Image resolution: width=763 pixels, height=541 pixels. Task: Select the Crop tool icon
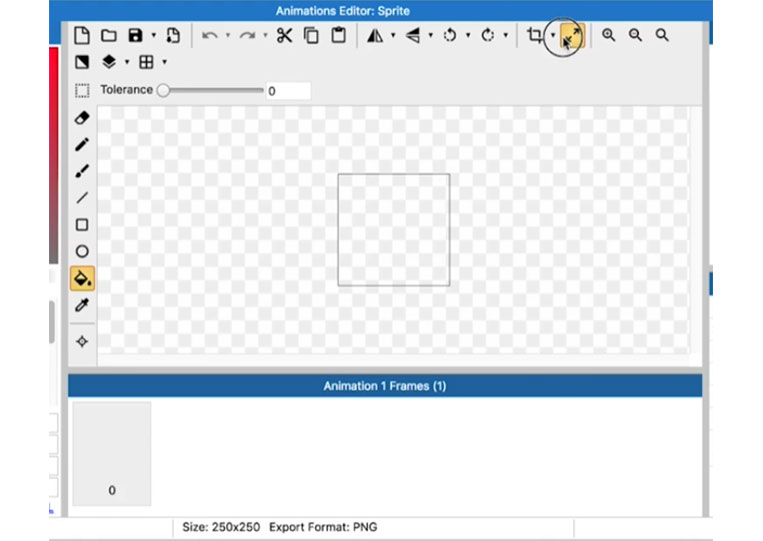pyautogui.click(x=535, y=36)
